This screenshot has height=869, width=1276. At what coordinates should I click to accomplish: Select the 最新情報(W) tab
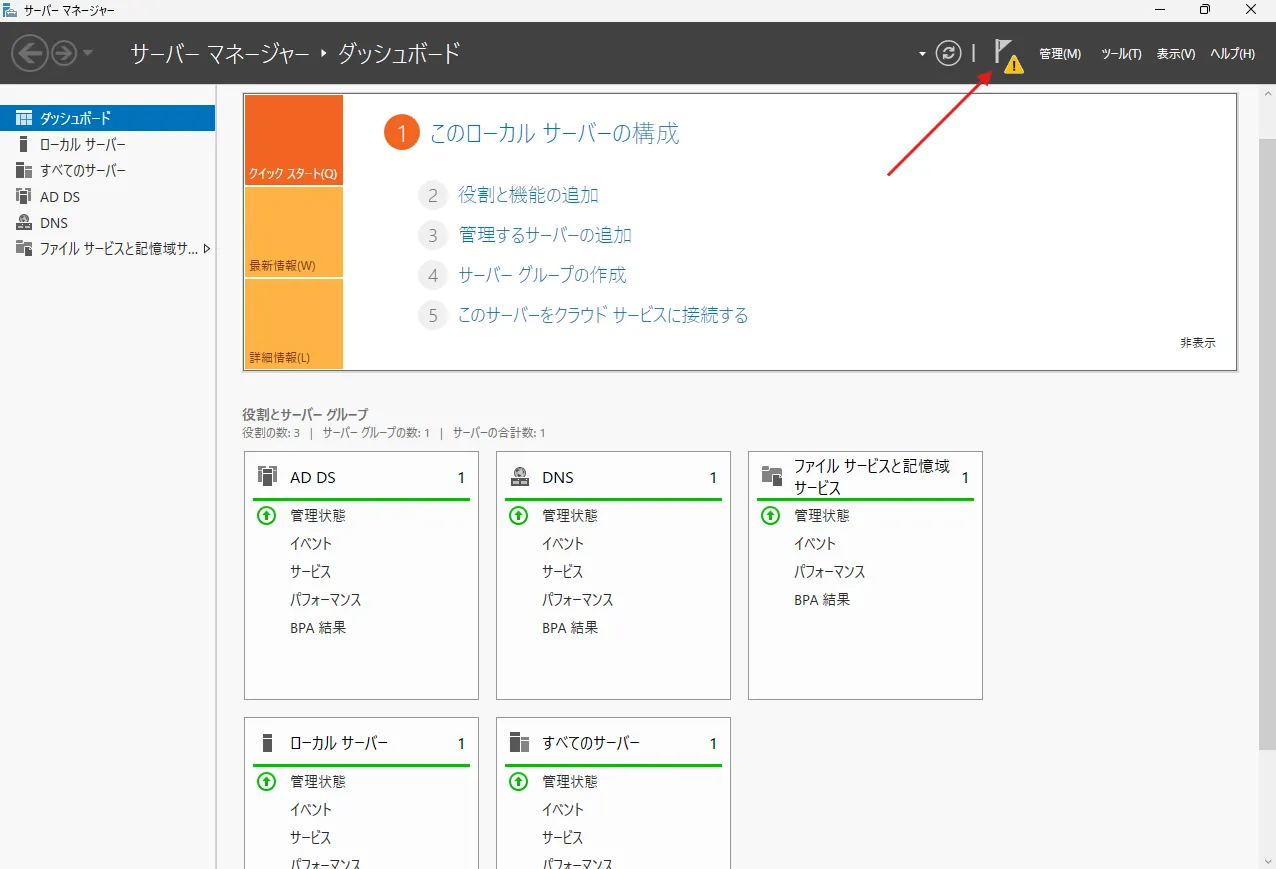(x=294, y=232)
